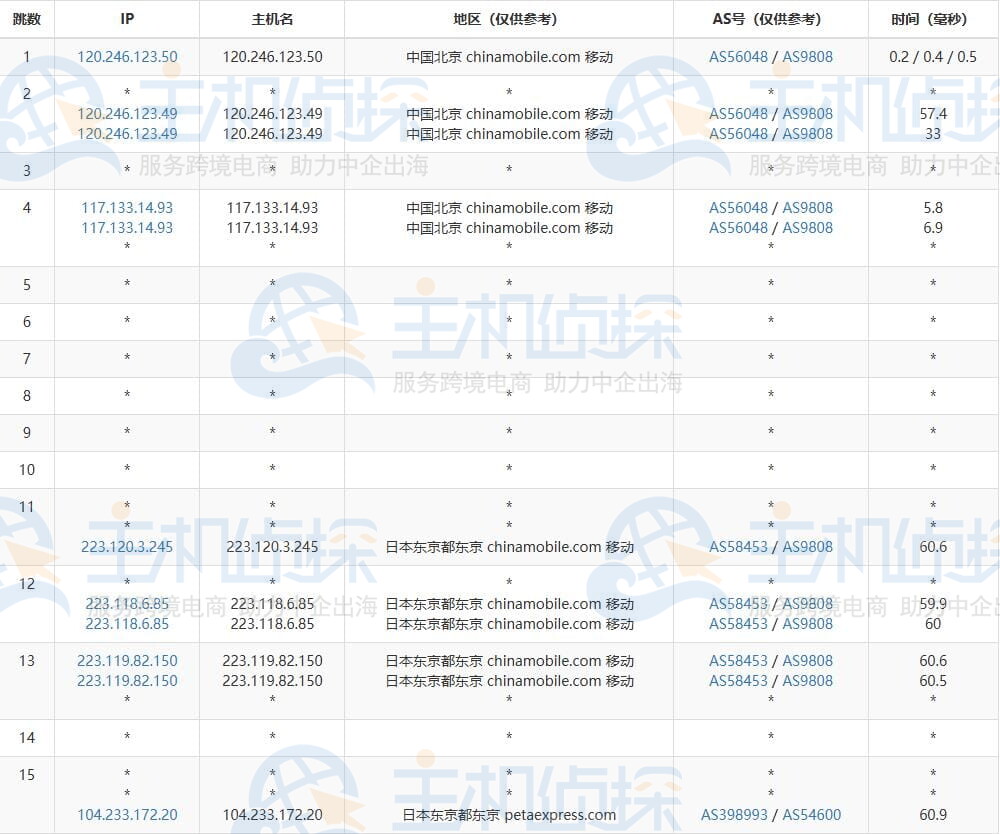Viewport: 1000px width, 834px height.
Task: Select region text 日本东京都东京 petaexpress.com
Action: point(509,815)
